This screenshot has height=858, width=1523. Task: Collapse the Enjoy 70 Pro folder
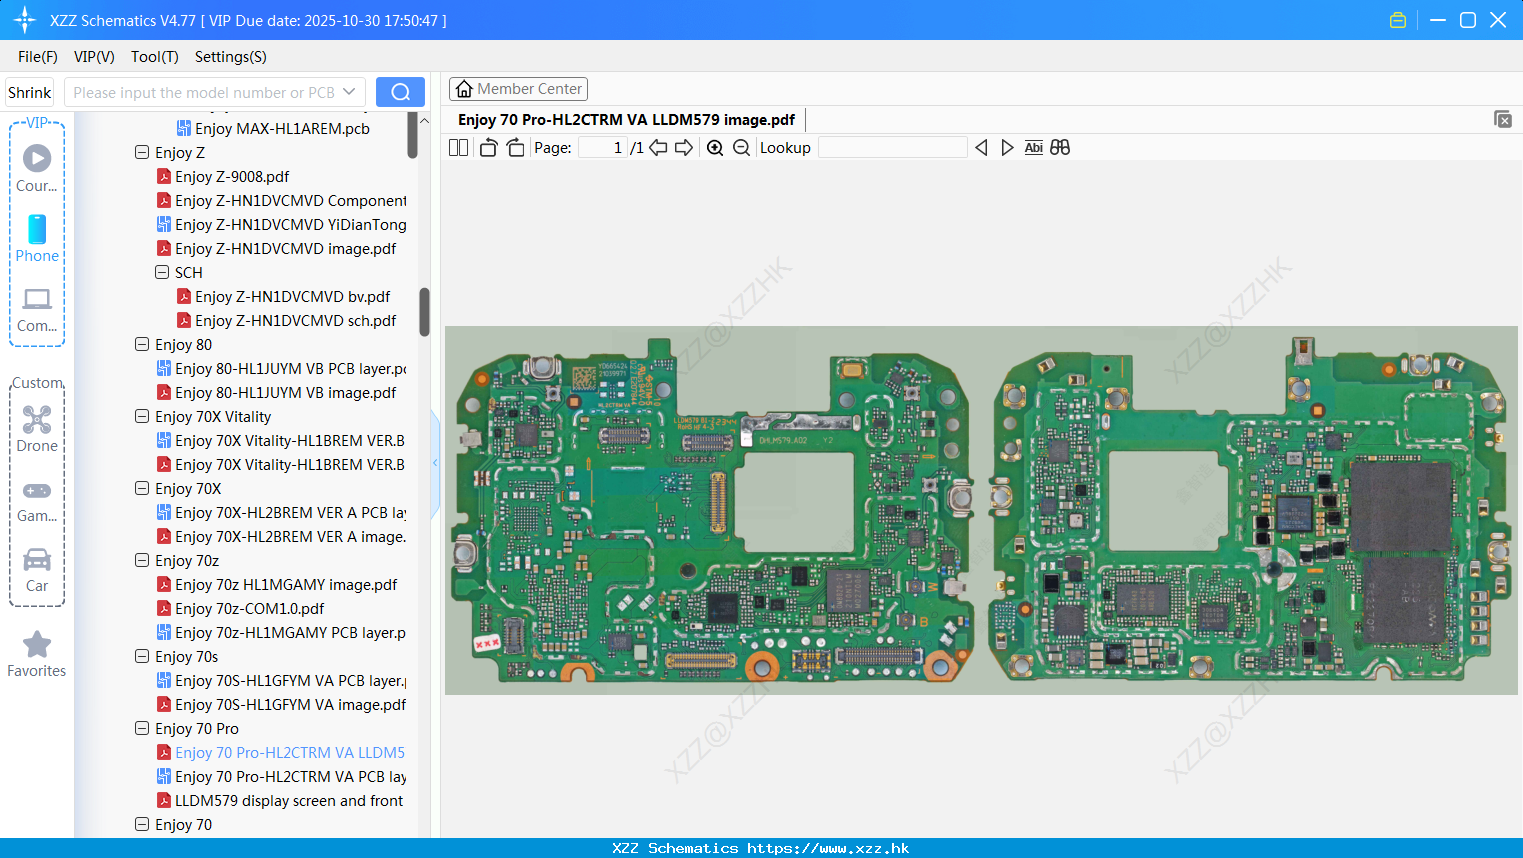tap(142, 728)
